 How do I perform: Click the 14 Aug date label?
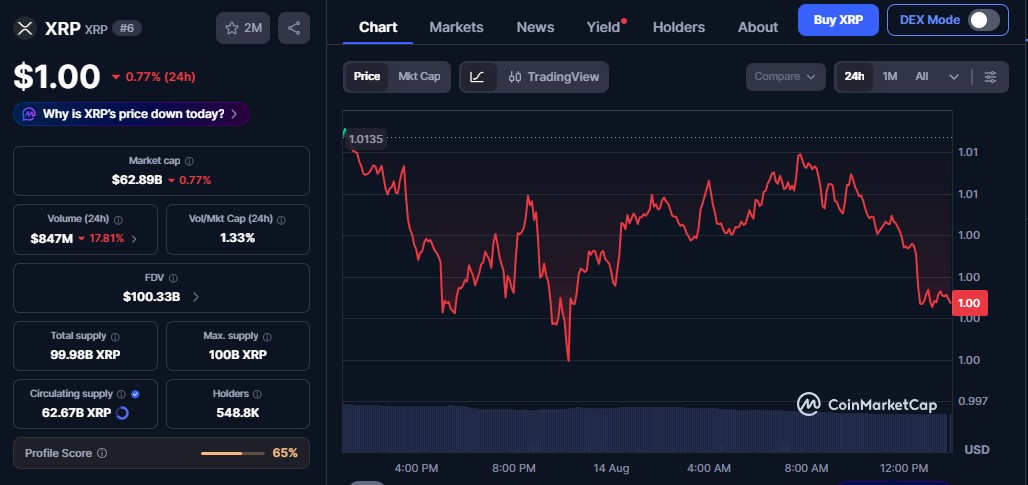pos(611,469)
